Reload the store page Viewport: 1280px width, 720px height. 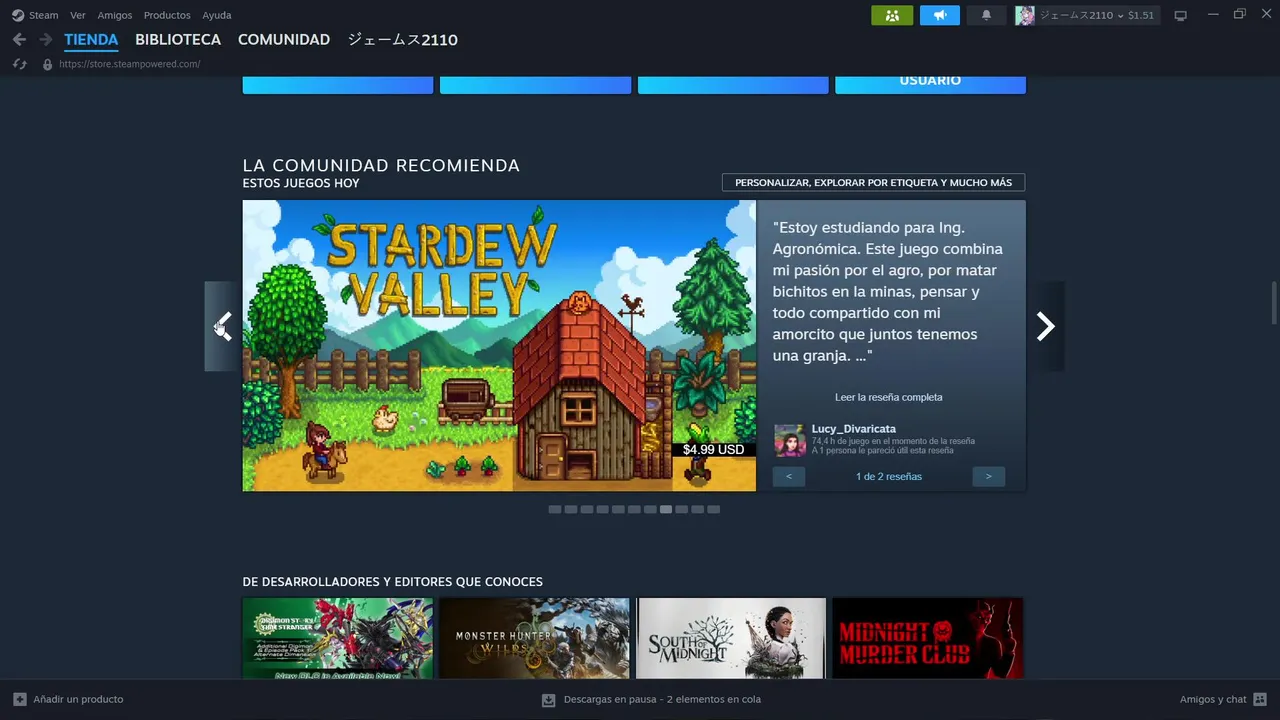tap(19, 64)
